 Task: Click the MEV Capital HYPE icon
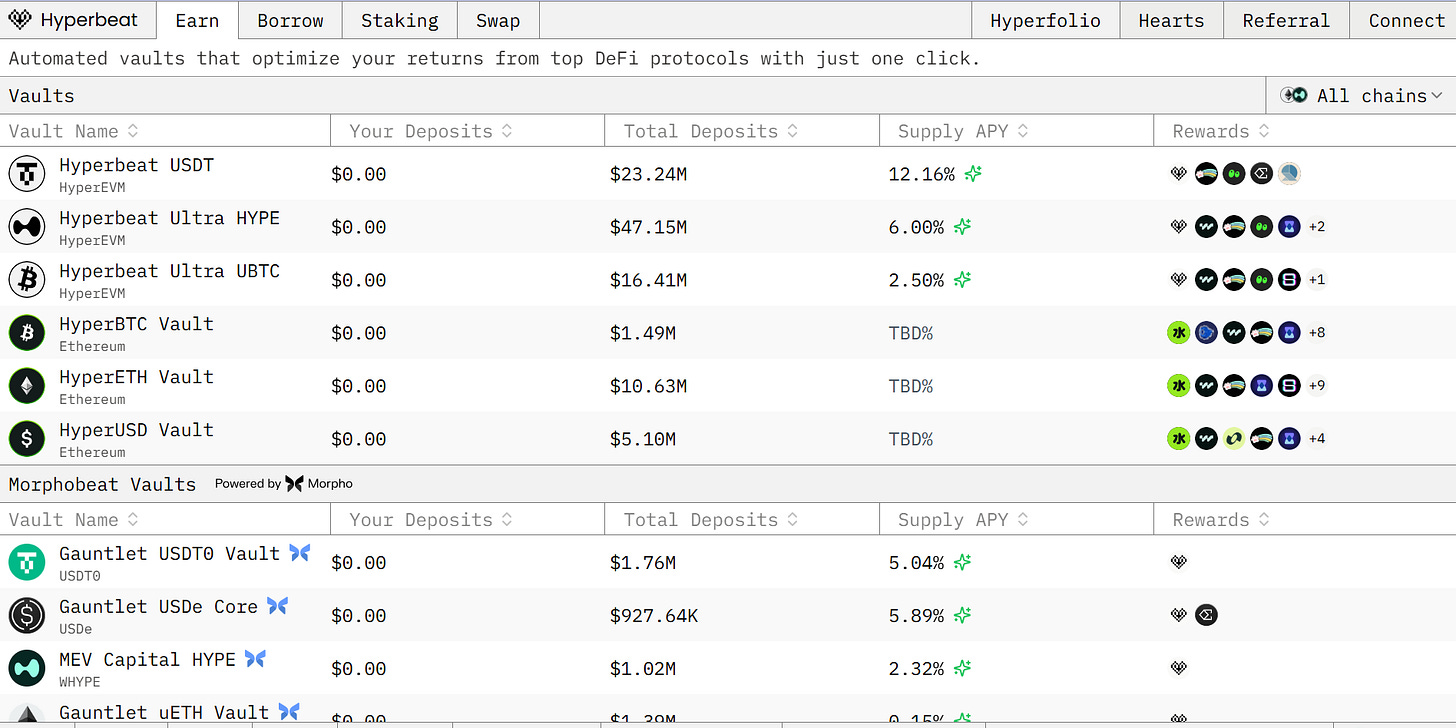27,668
